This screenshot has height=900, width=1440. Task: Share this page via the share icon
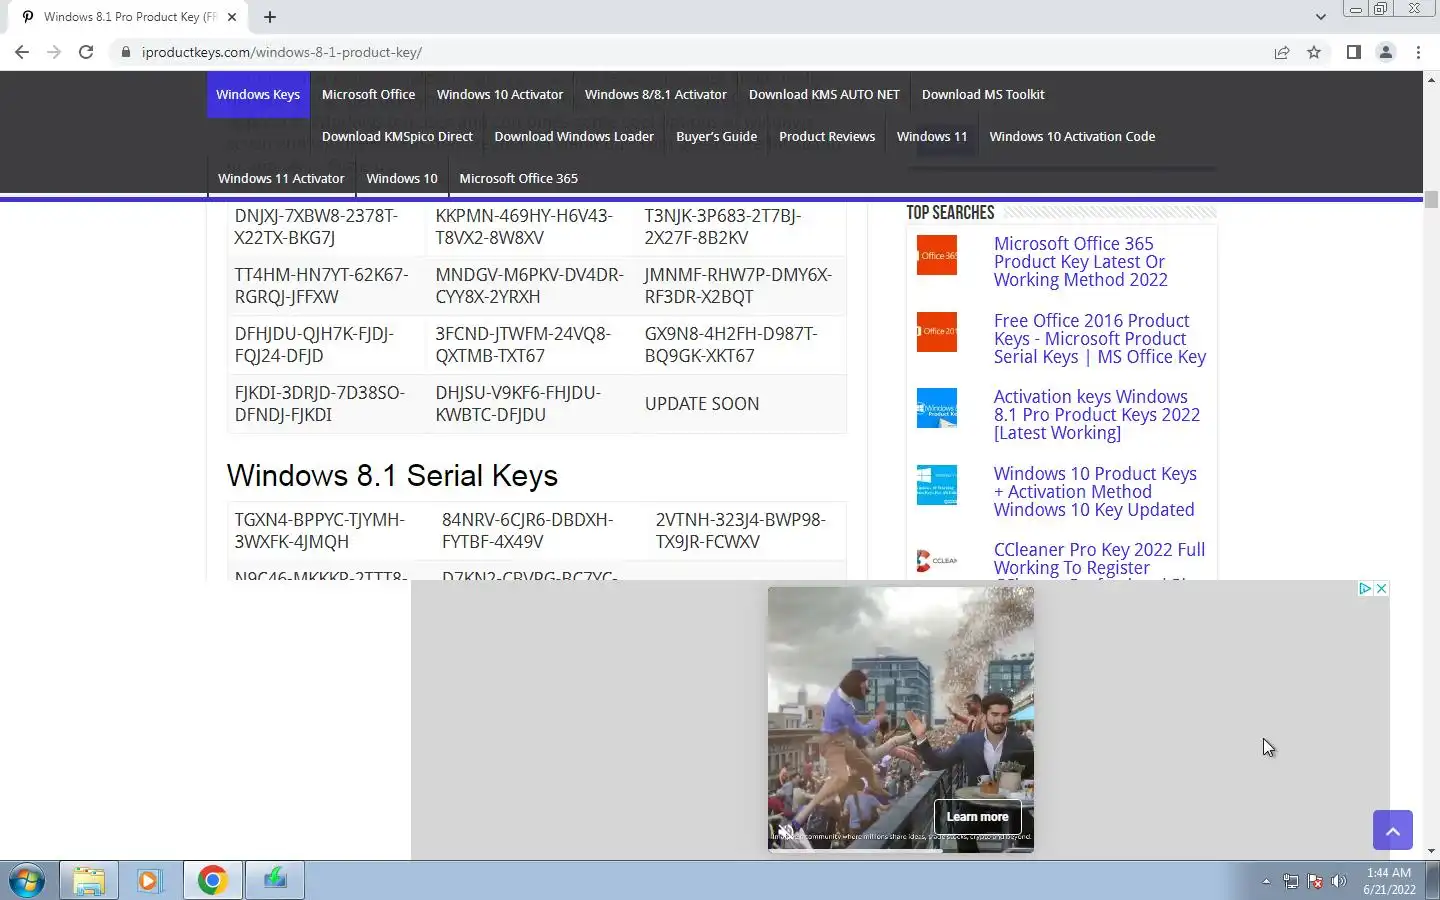(1282, 52)
